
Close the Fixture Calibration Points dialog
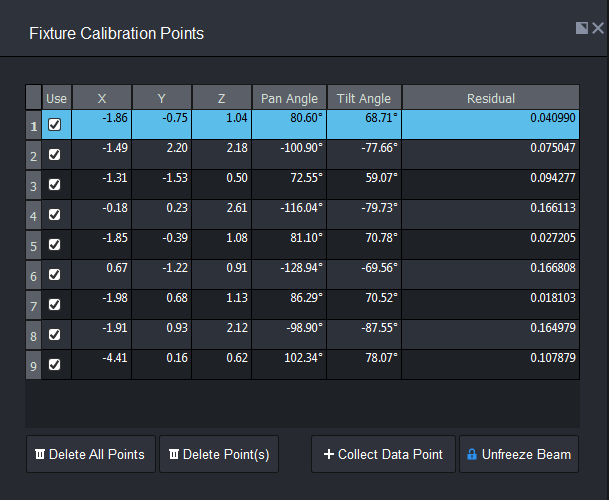coord(598,28)
